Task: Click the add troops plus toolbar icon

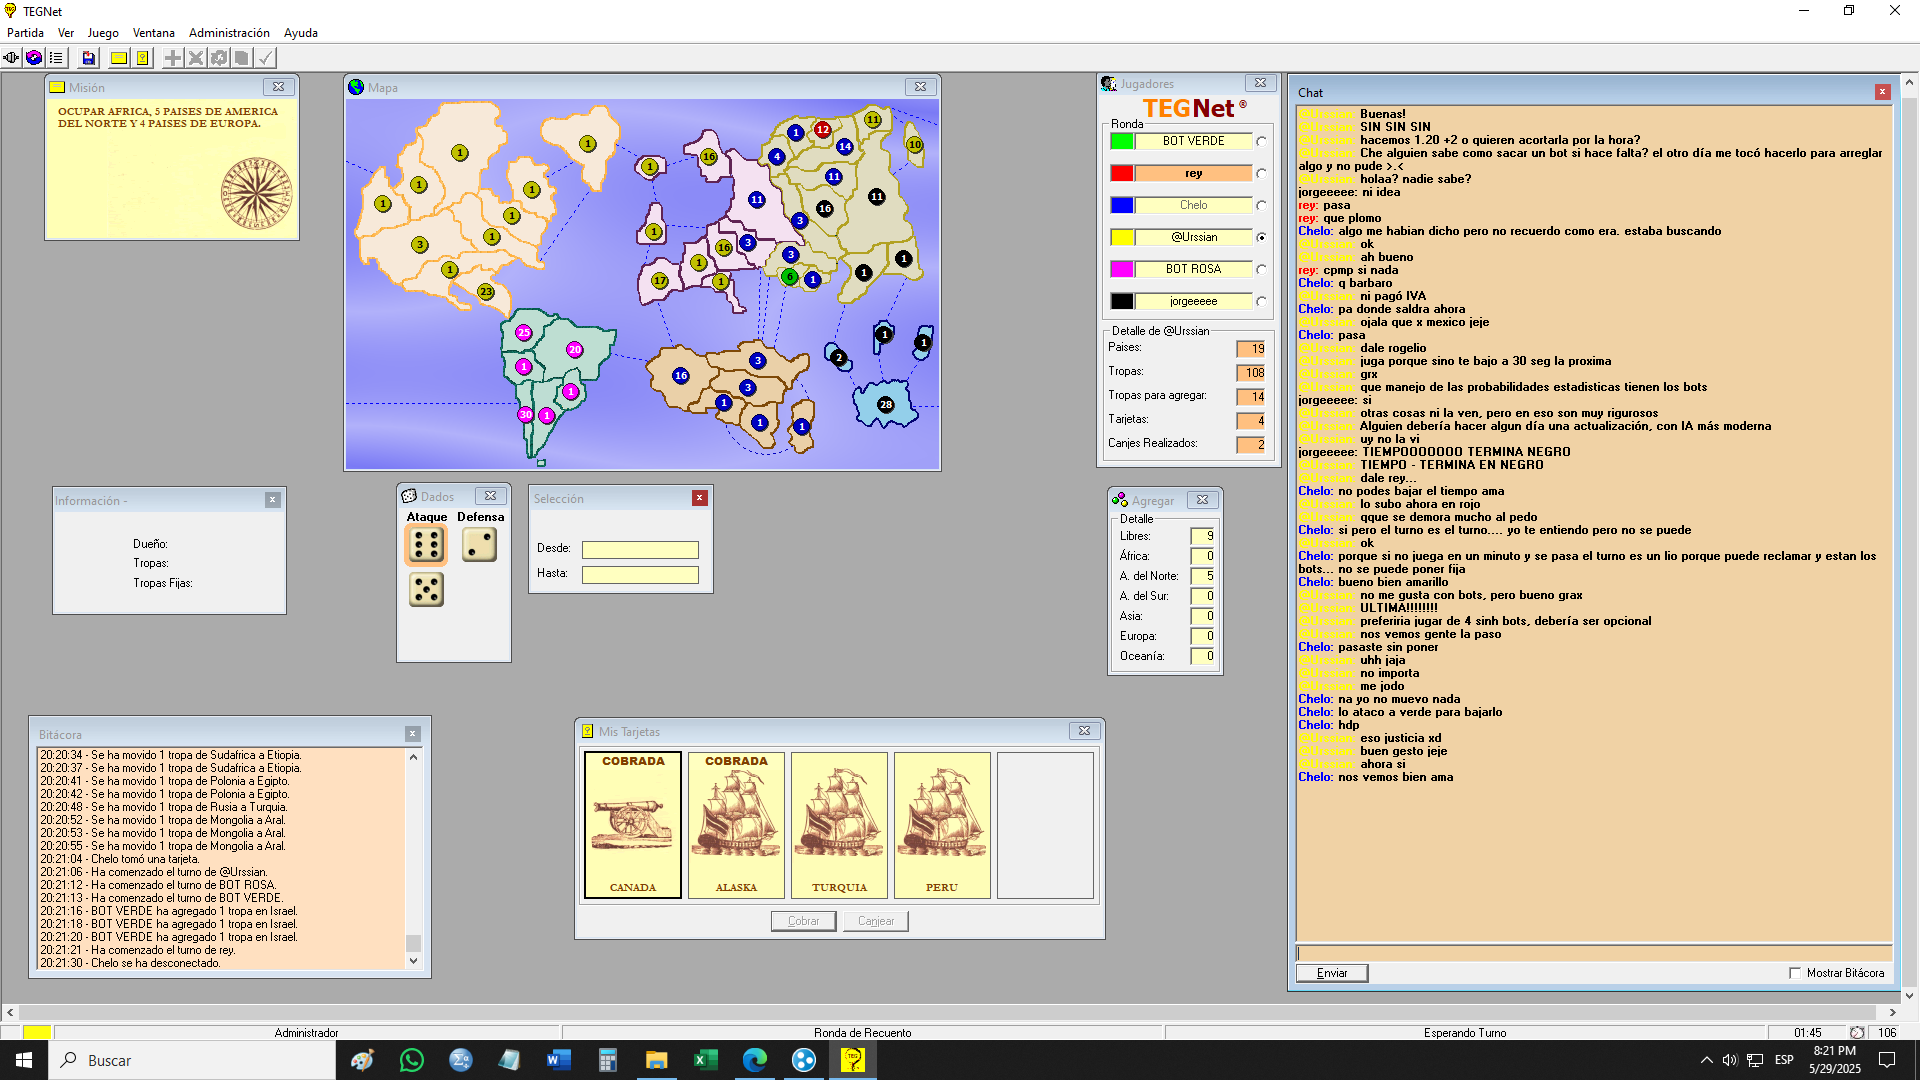Action: pos(173,58)
